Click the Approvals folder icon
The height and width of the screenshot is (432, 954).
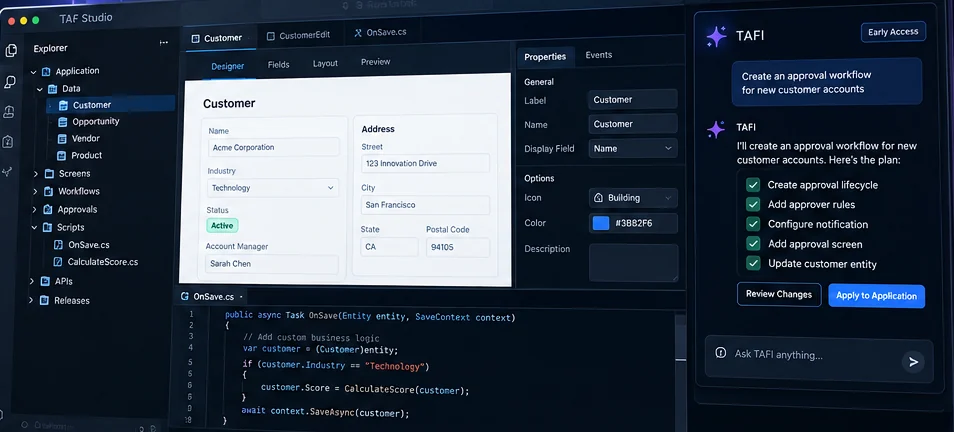click(48, 210)
